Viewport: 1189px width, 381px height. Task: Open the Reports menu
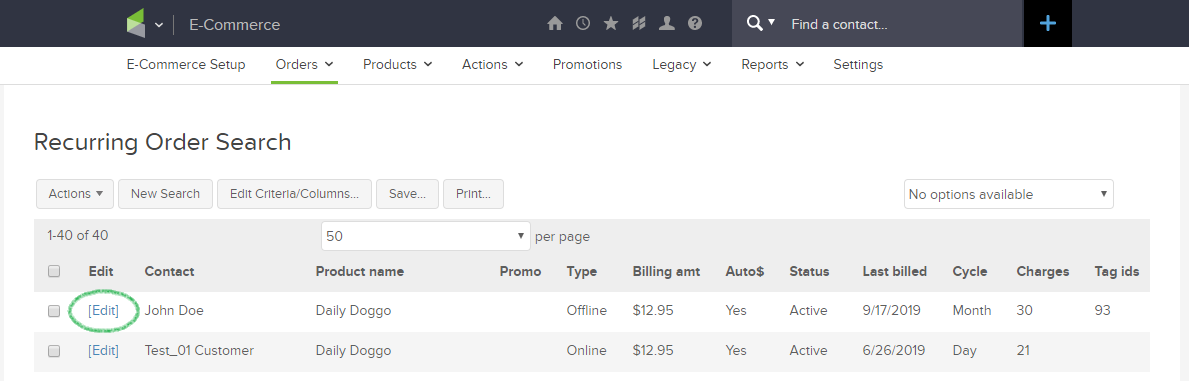[773, 65]
